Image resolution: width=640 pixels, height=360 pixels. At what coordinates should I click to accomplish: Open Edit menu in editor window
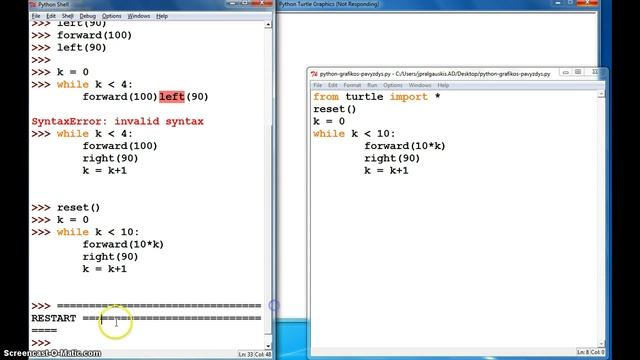[x=333, y=85]
